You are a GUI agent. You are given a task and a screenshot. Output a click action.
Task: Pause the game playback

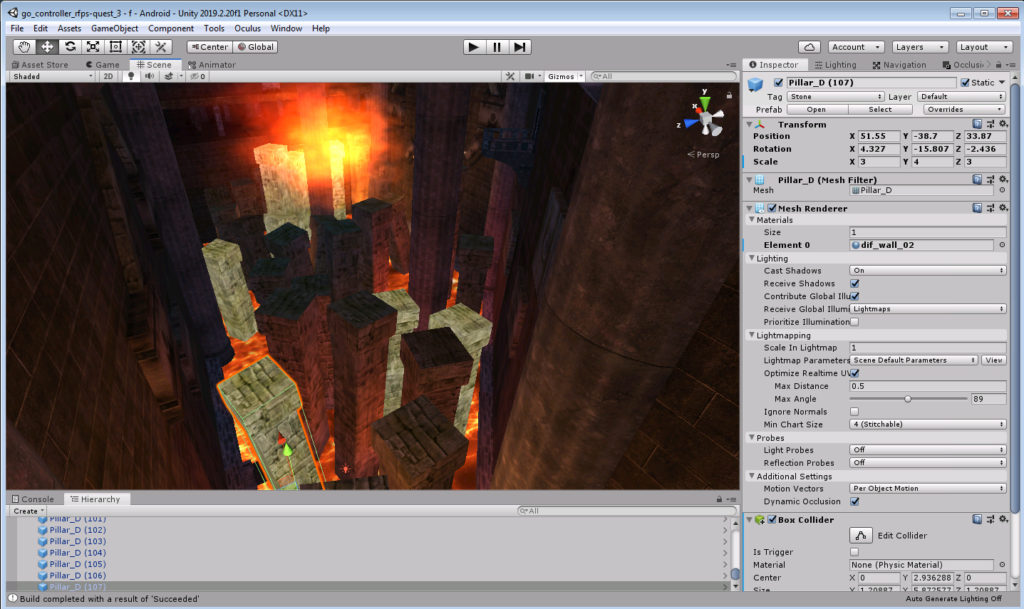pos(496,47)
